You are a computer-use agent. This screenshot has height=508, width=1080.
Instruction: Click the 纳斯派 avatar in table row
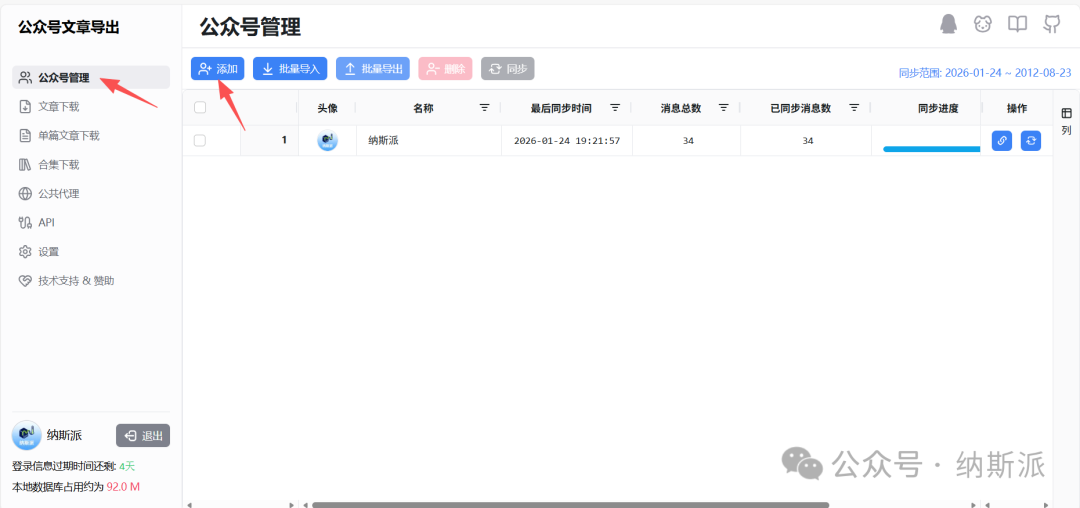tap(327, 141)
